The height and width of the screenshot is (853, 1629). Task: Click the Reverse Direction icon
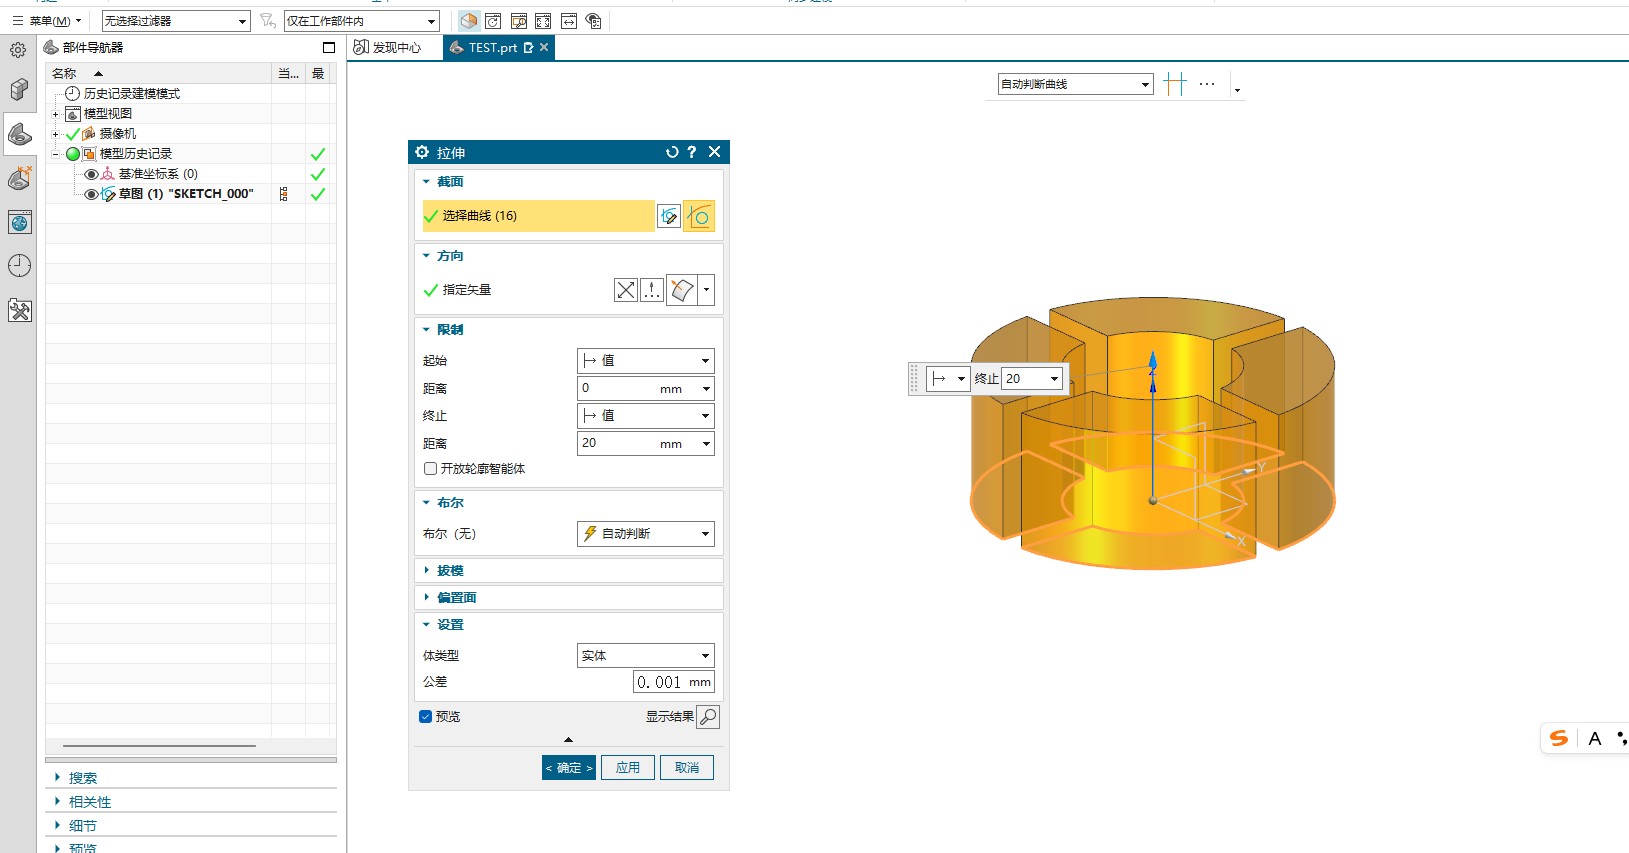coord(626,290)
